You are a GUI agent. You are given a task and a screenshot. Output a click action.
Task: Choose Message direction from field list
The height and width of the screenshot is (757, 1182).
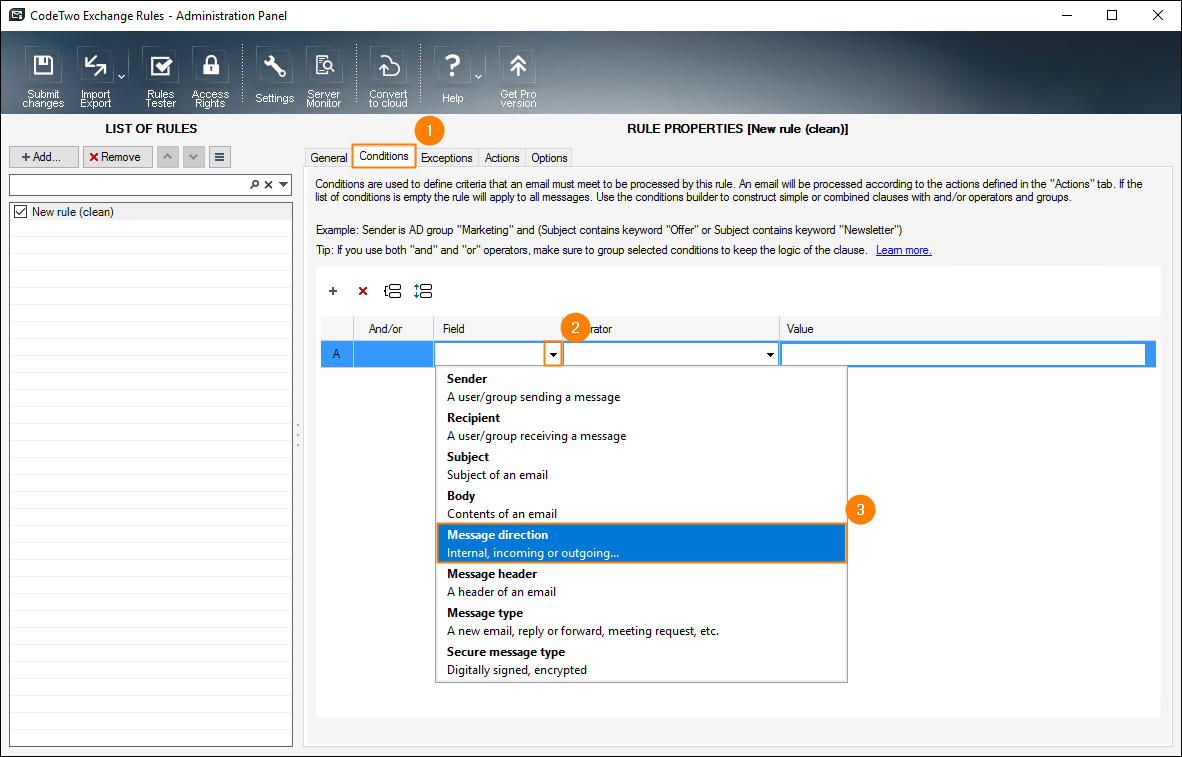(x=642, y=544)
